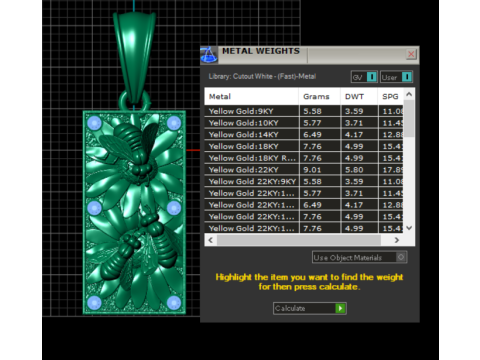Open the Use Object Materials dropdown
This screenshot has width=480, height=360.
359,257
